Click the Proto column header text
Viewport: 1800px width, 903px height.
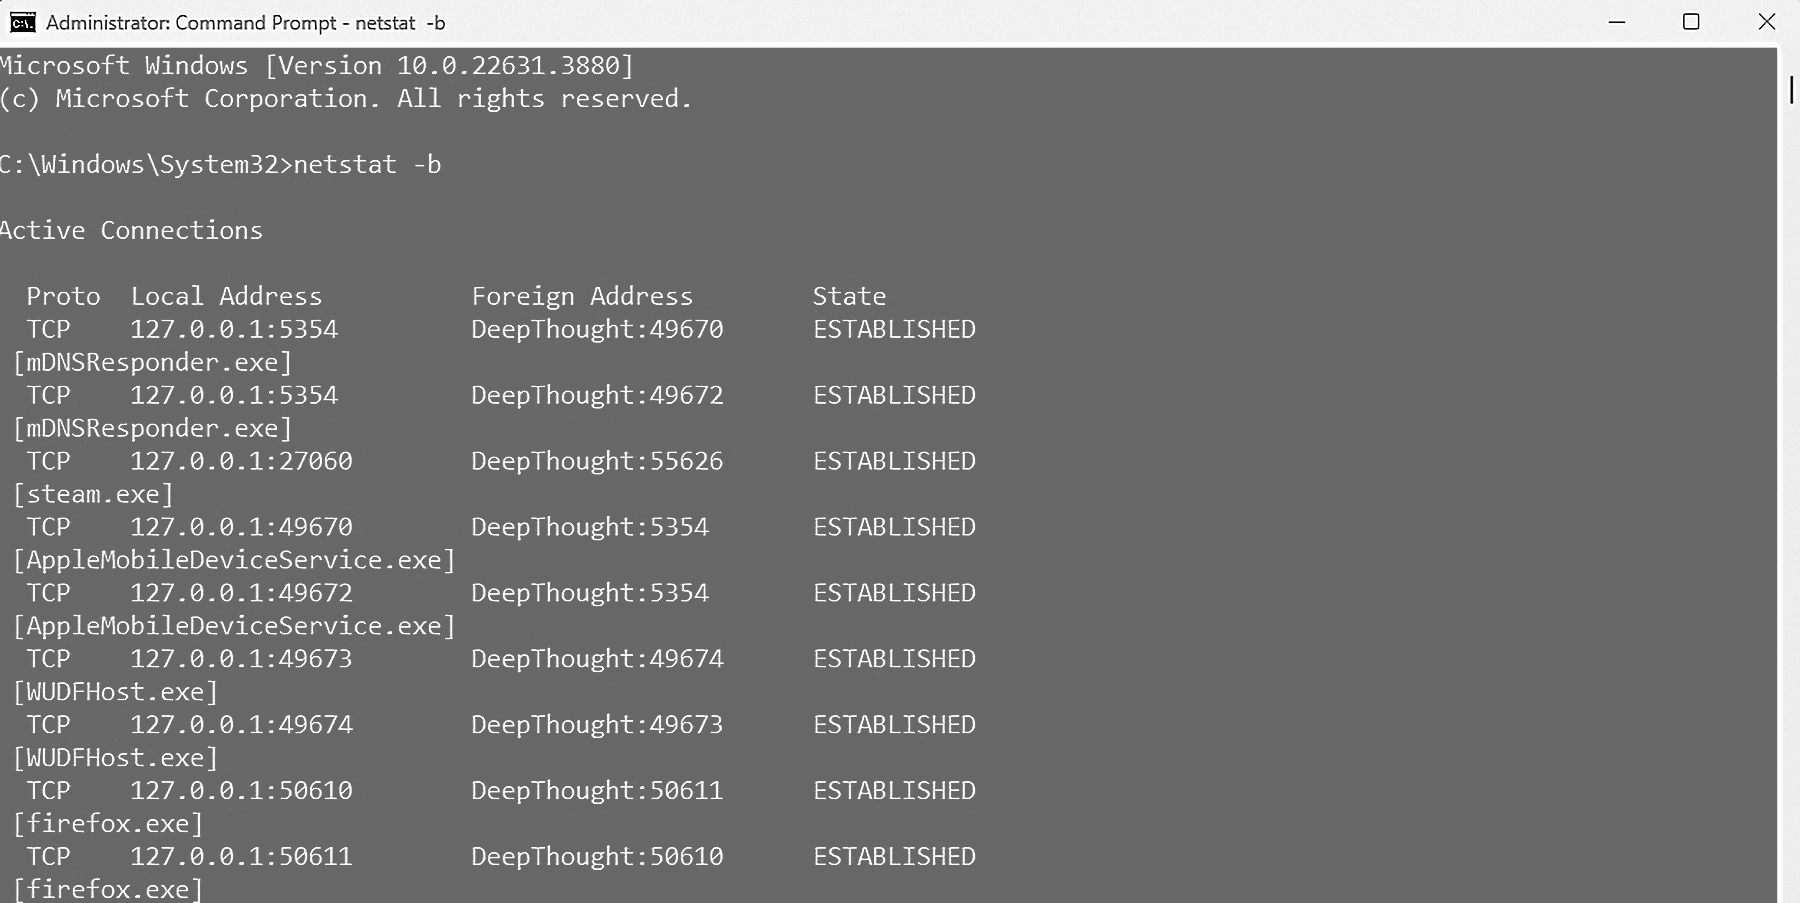(63, 295)
